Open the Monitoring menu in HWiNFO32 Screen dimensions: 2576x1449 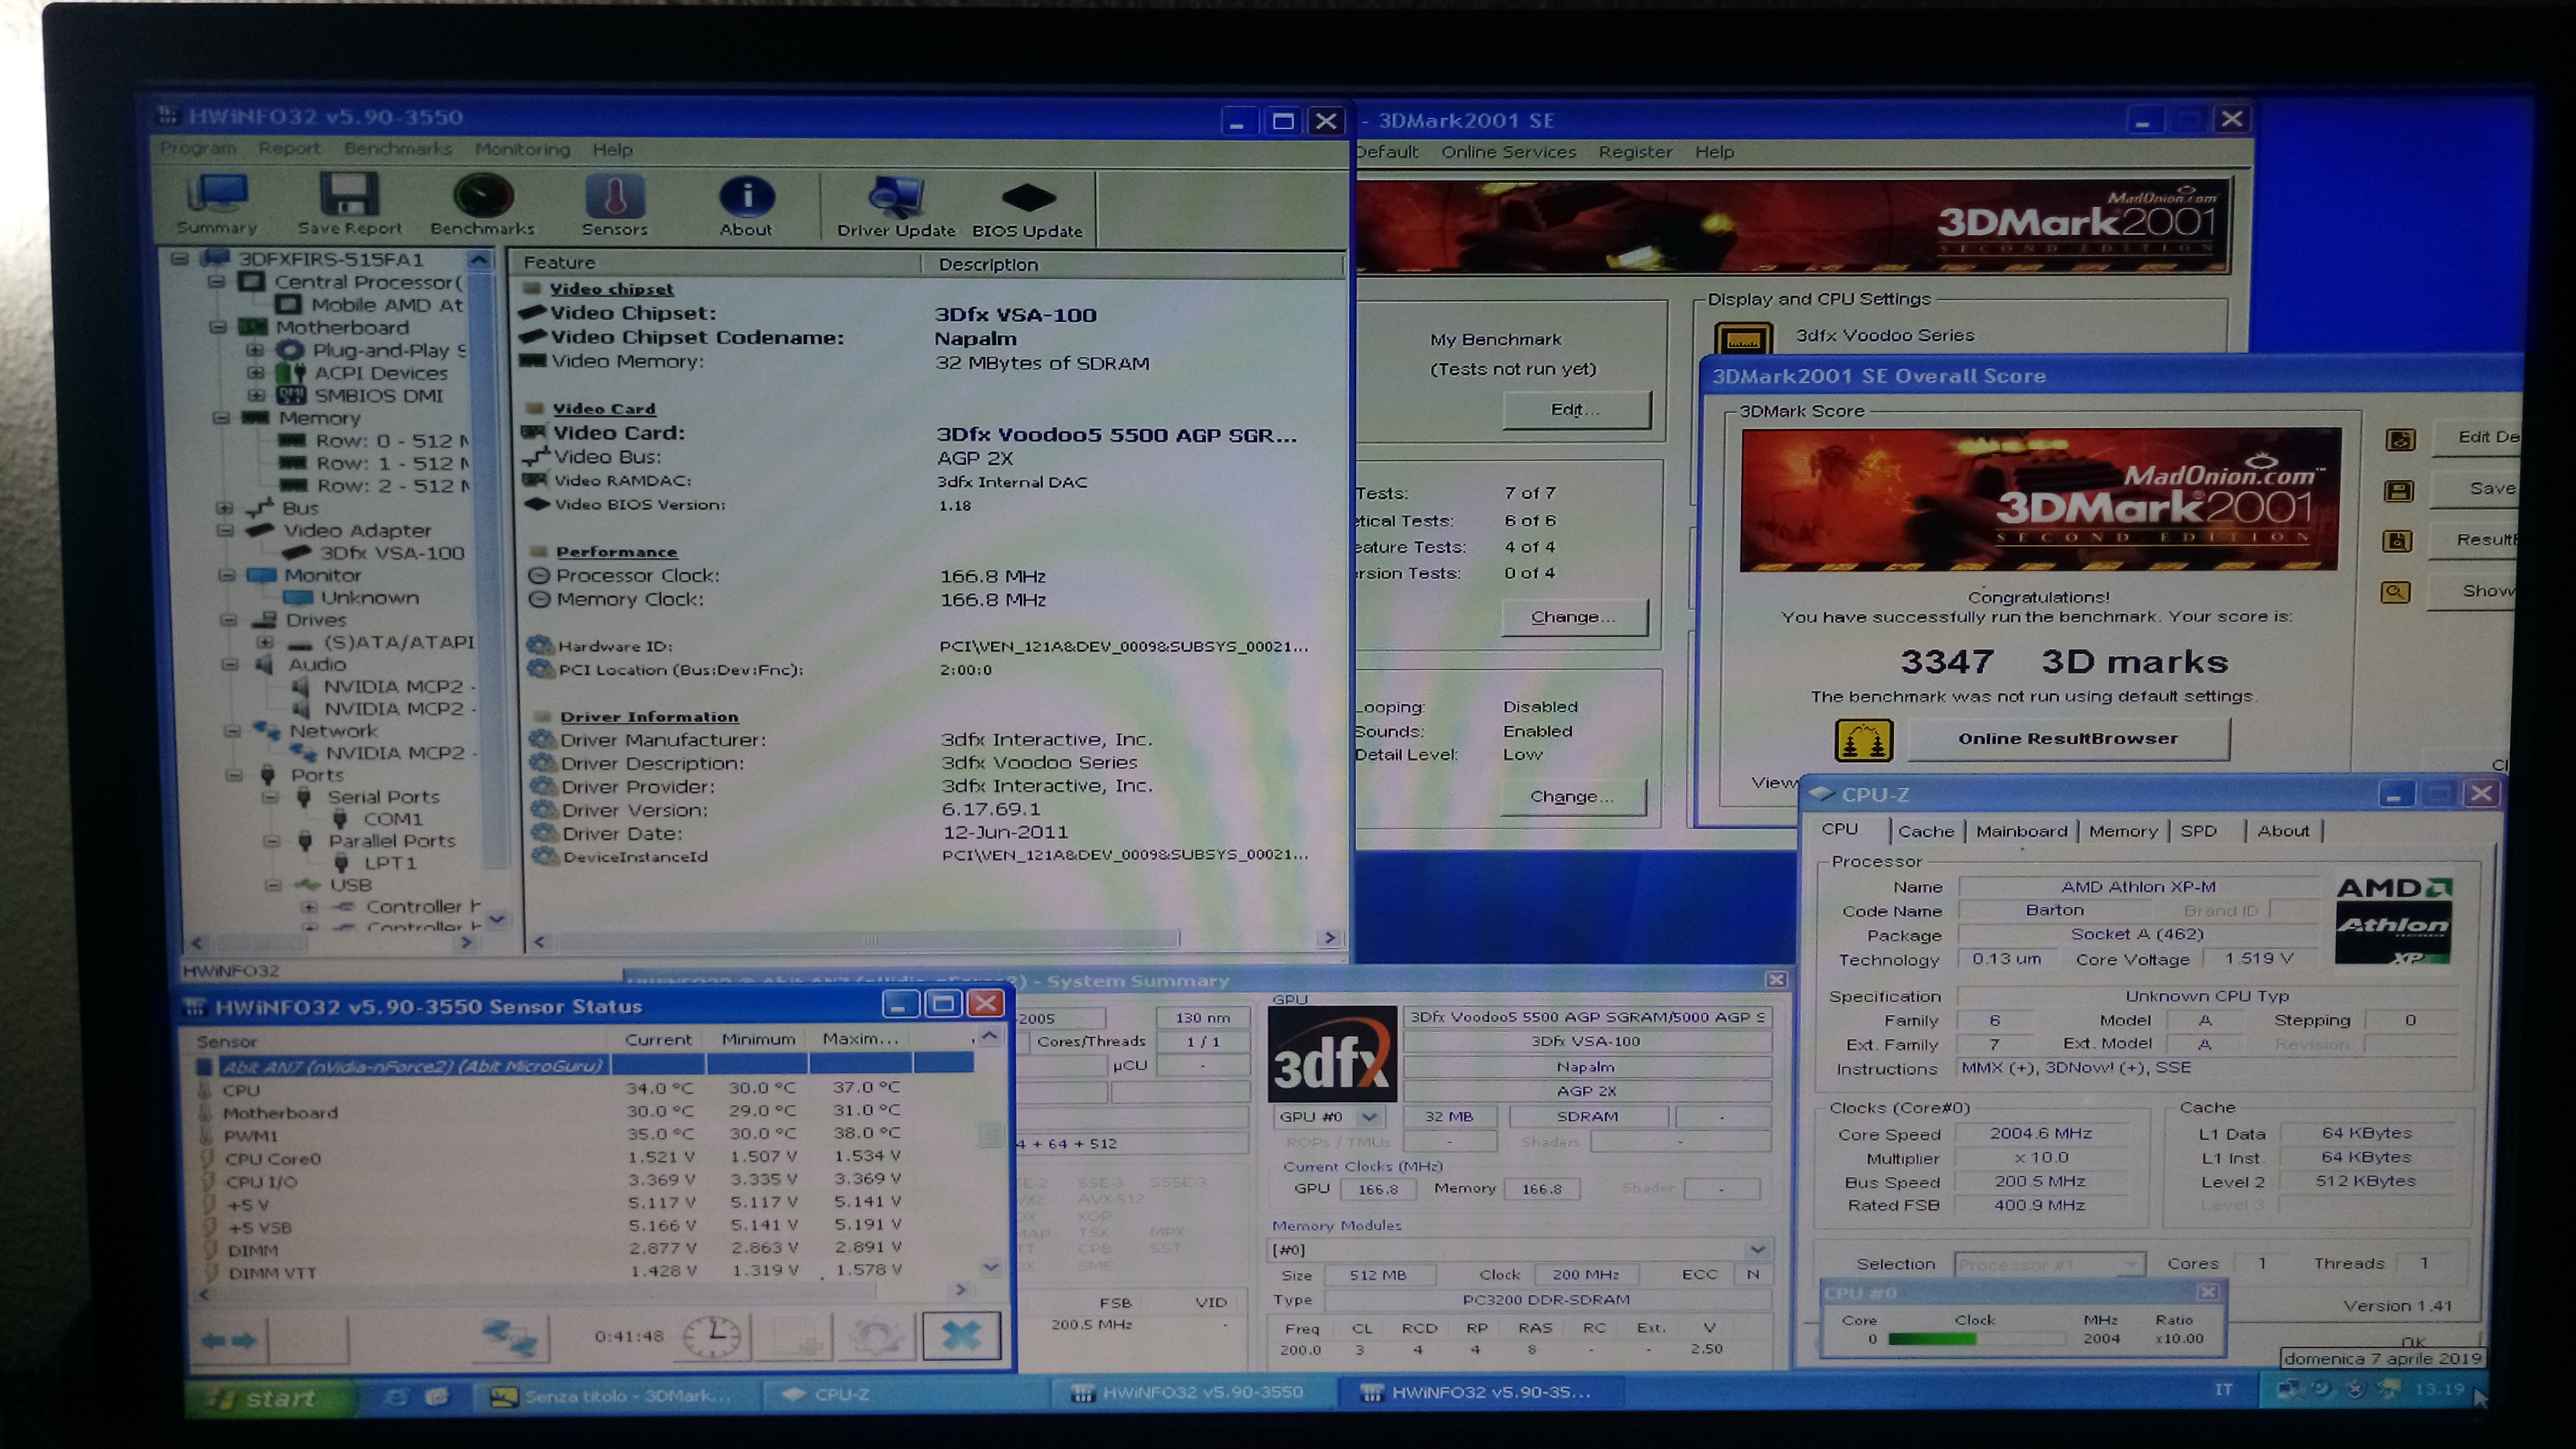point(522,149)
